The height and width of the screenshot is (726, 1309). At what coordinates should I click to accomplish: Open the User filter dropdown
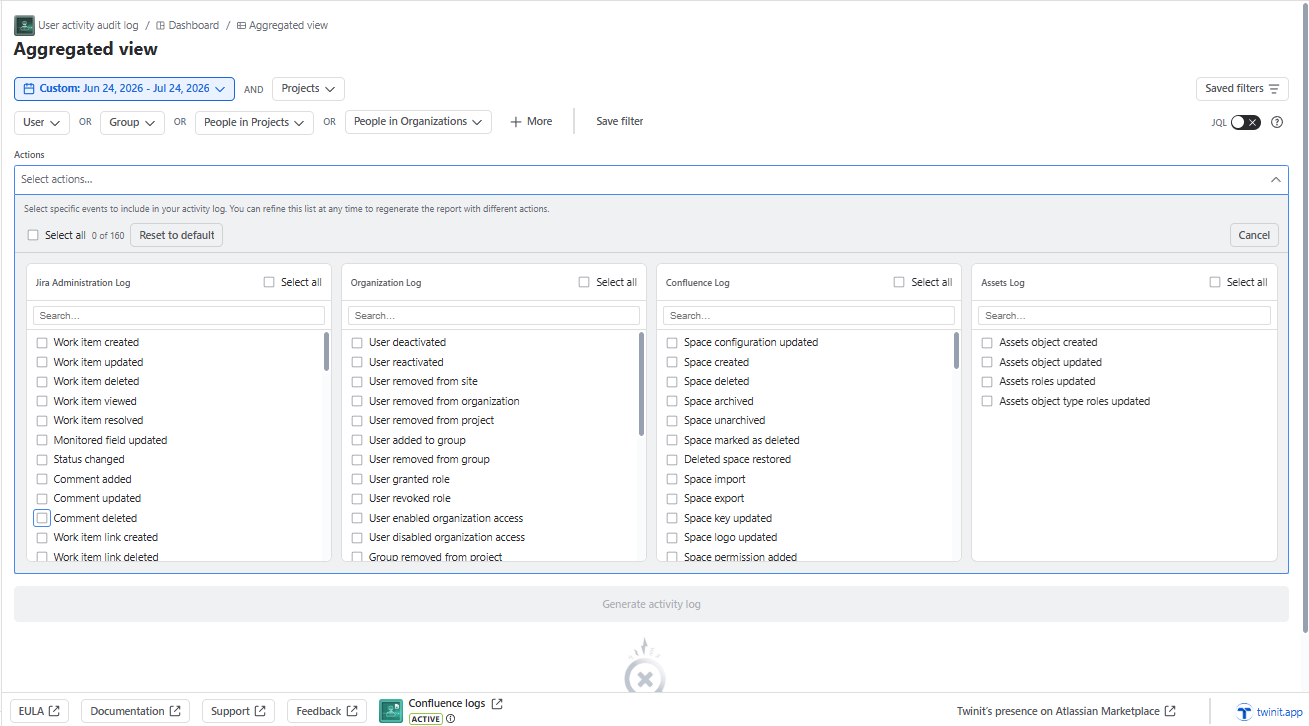pos(42,122)
